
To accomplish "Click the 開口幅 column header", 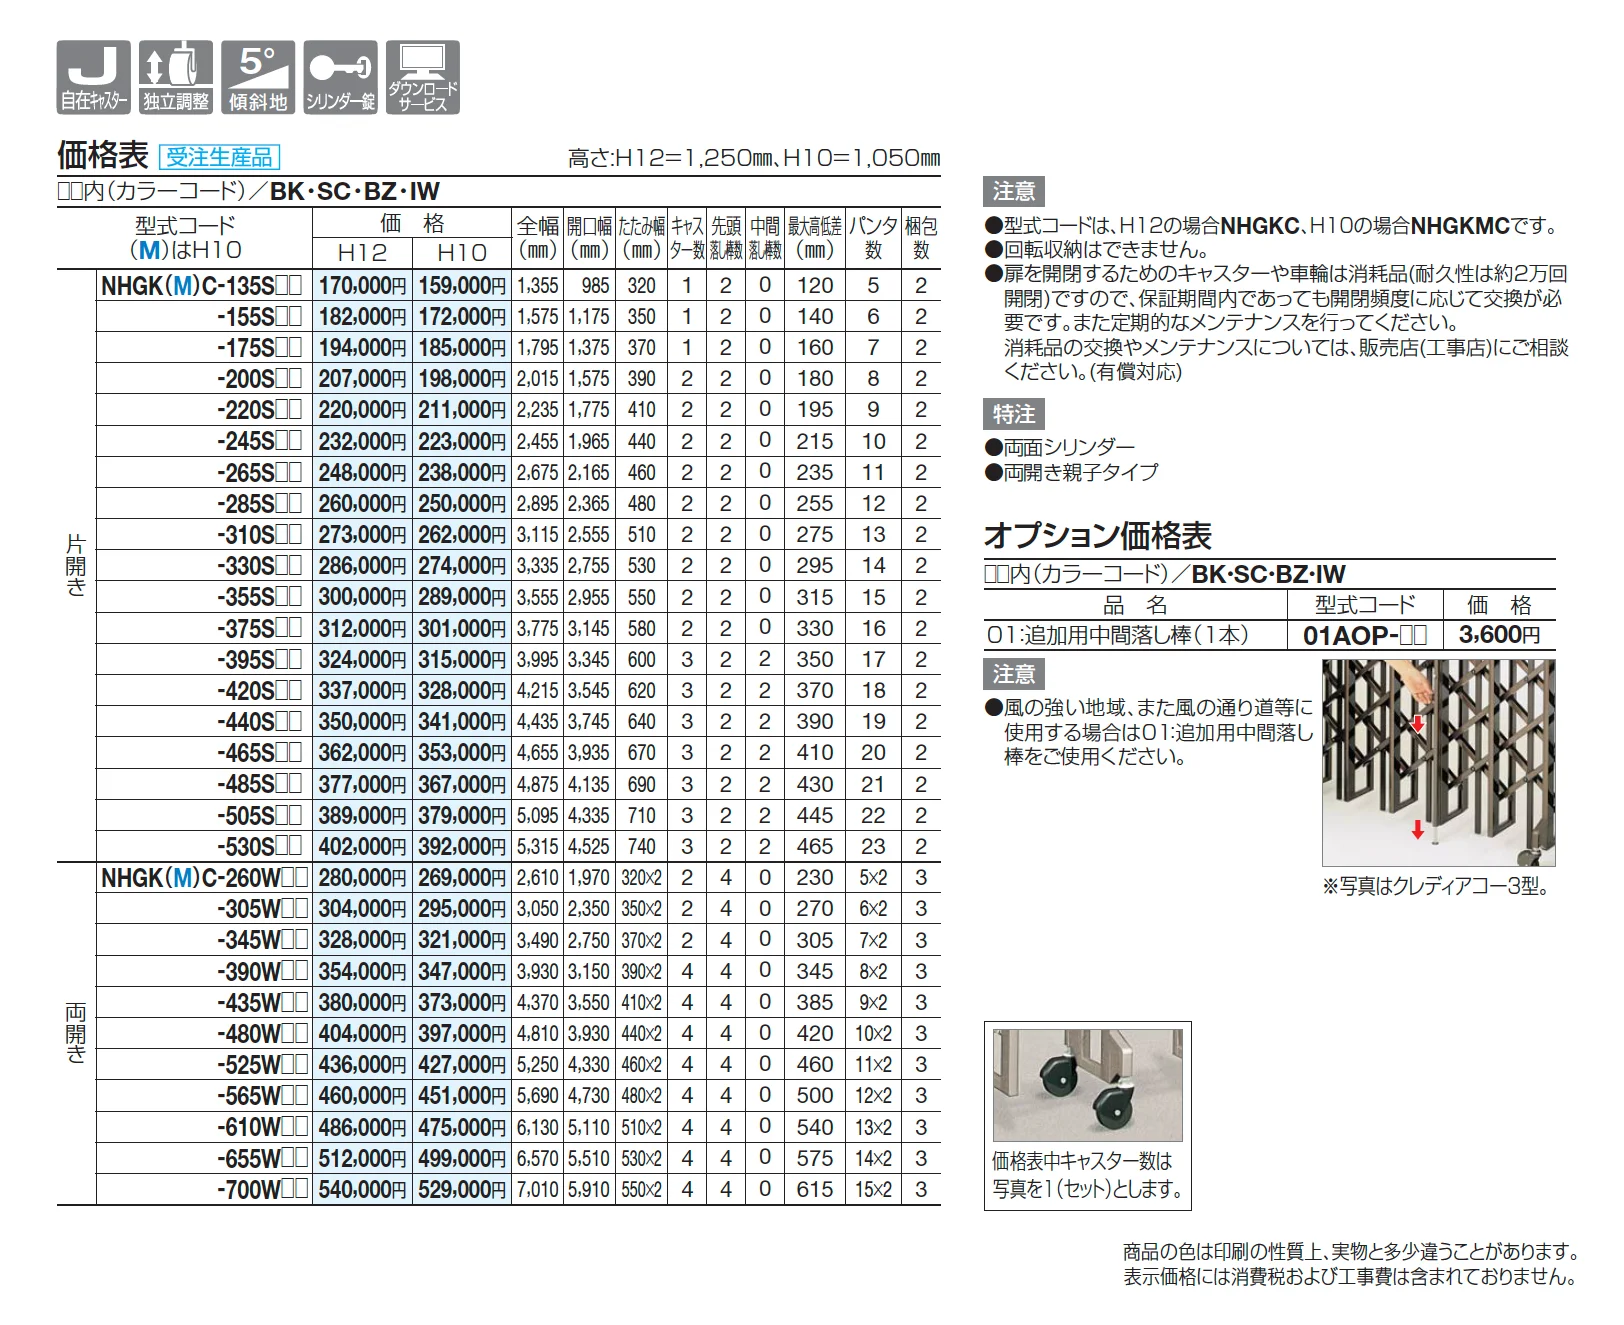I will (x=589, y=238).
